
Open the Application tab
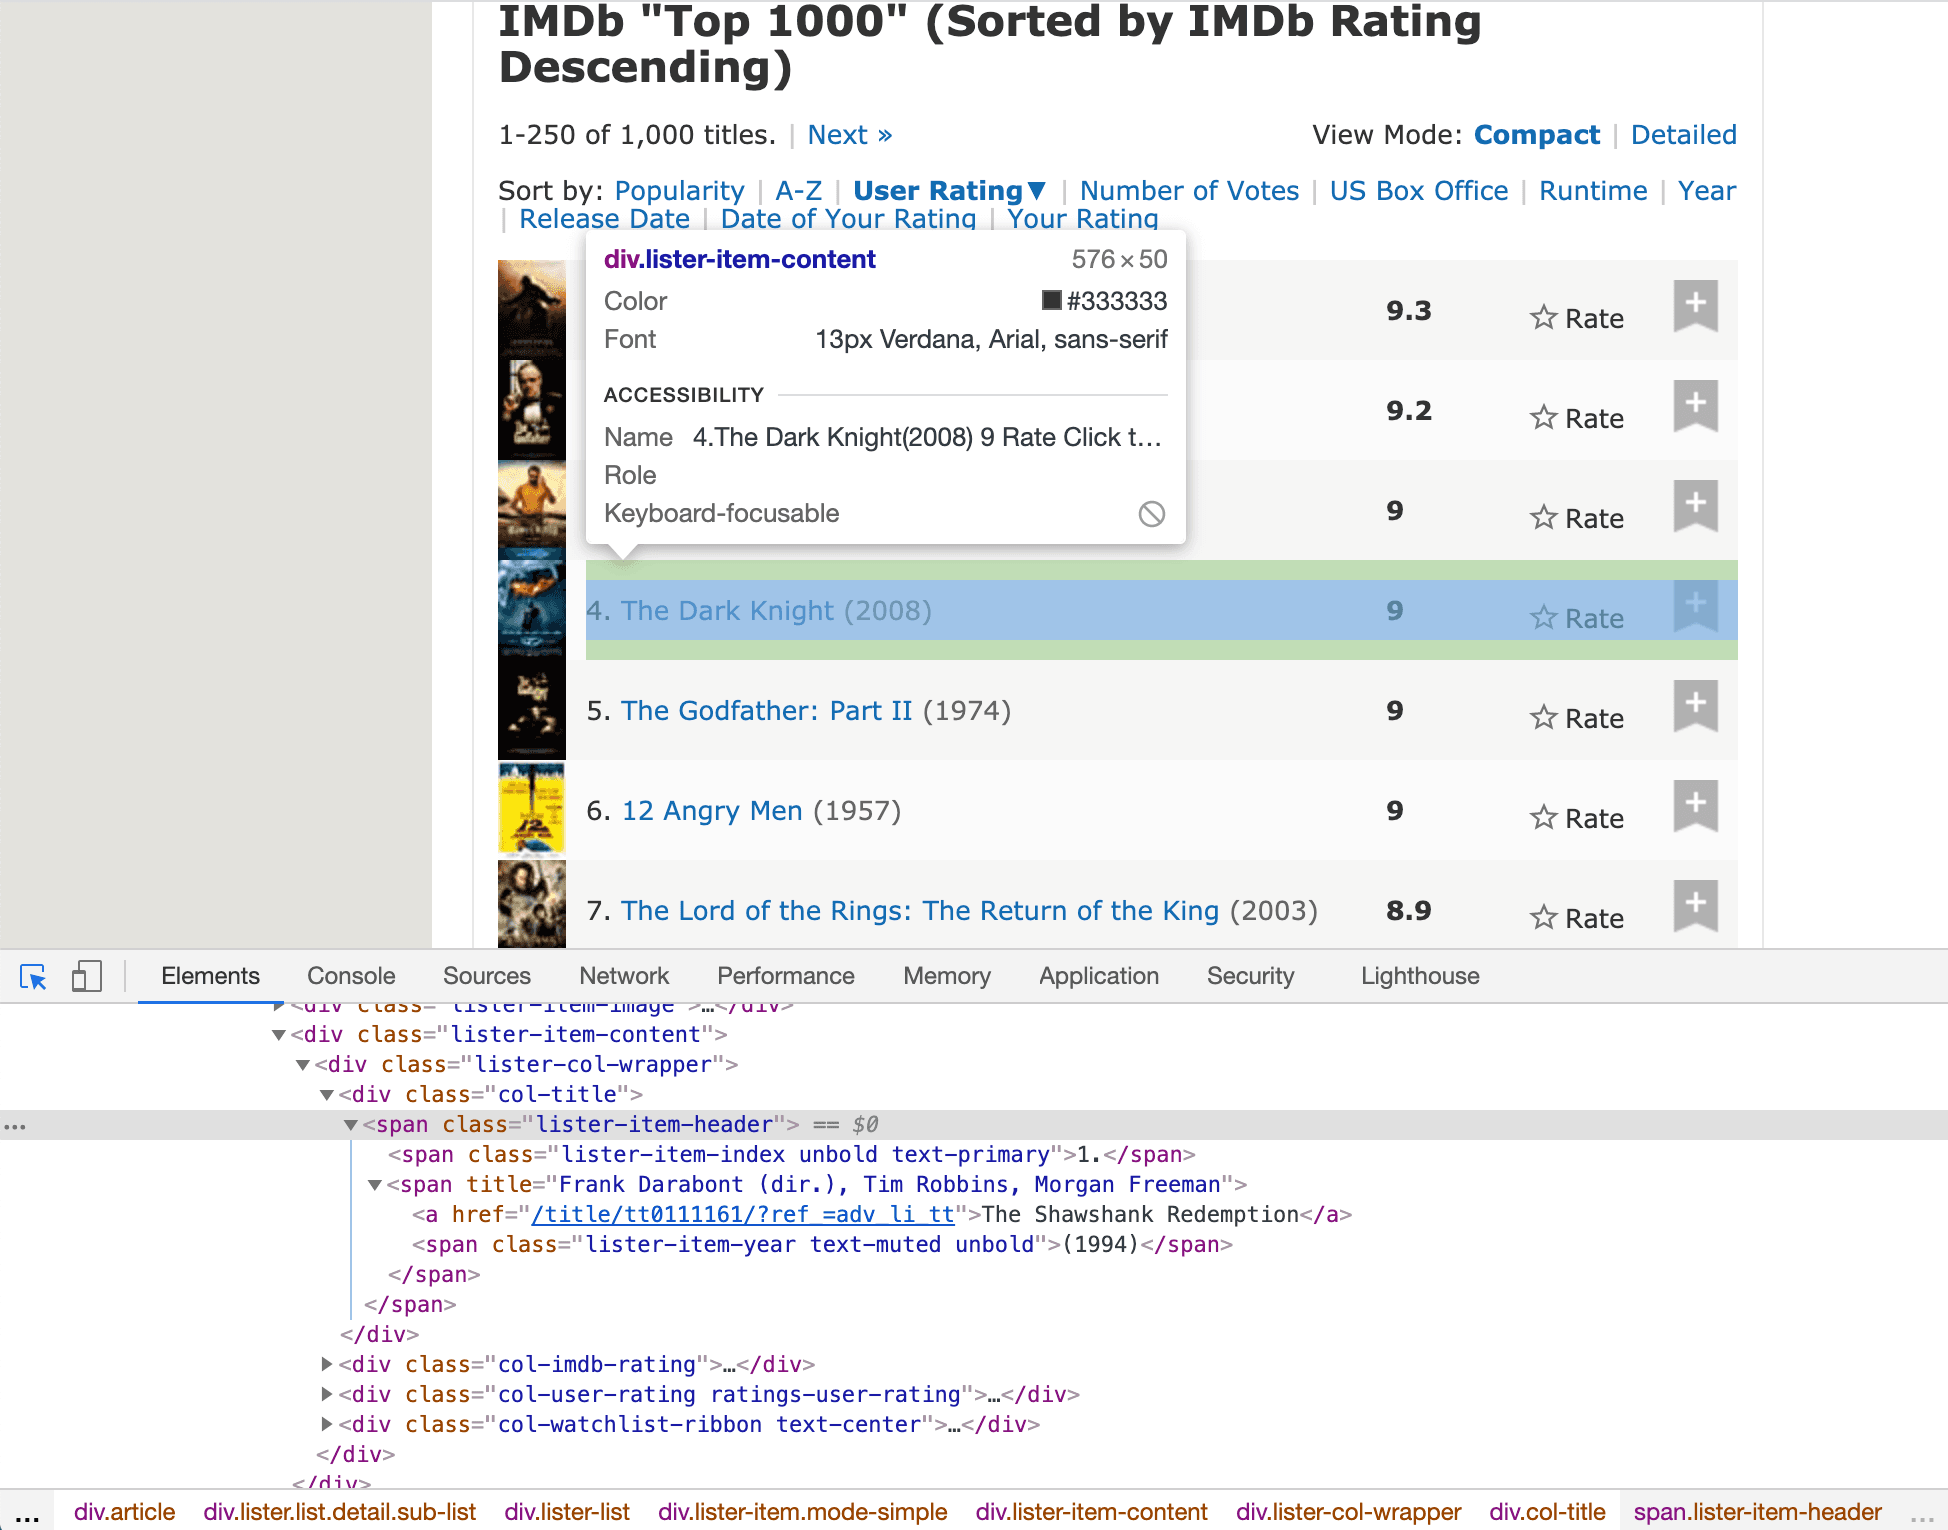[1099, 976]
